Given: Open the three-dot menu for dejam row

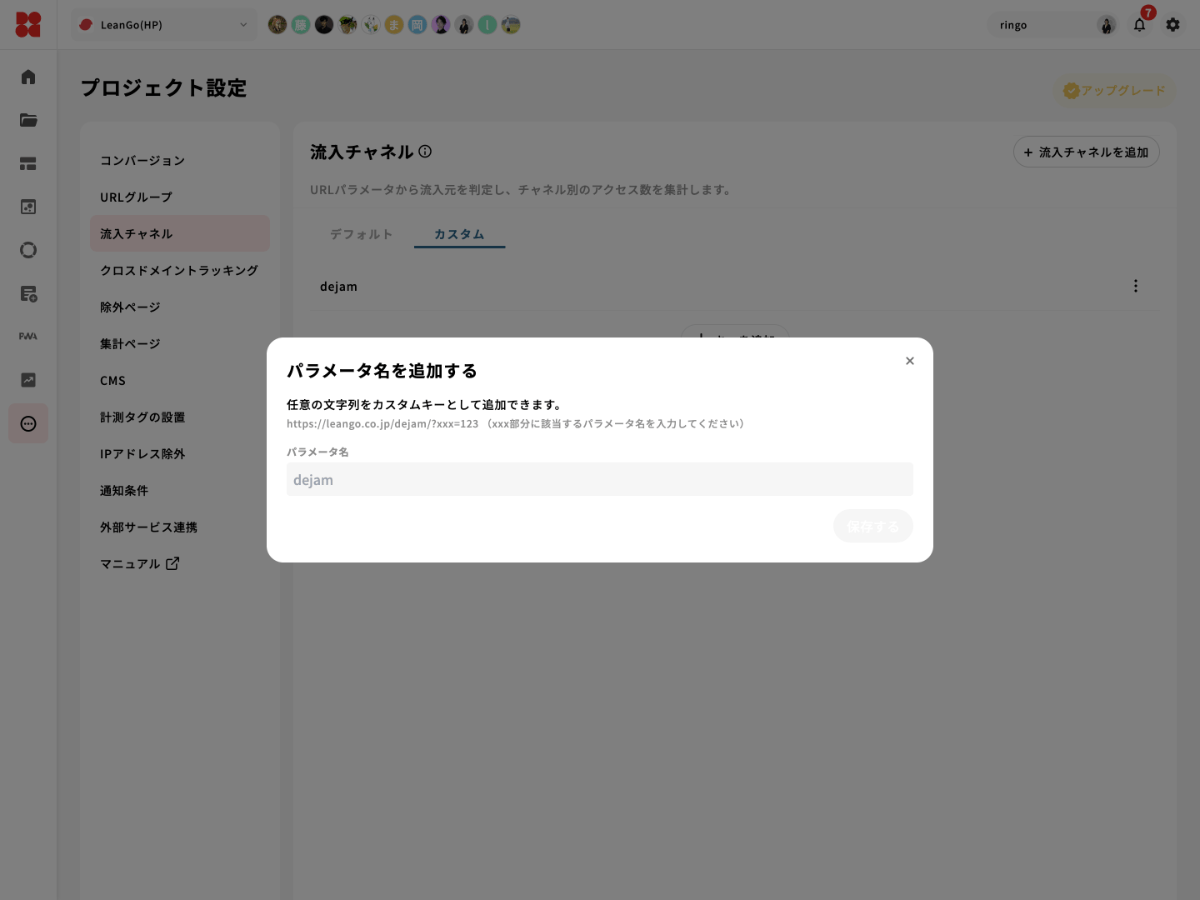Looking at the screenshot, I should pos(1135,286).
